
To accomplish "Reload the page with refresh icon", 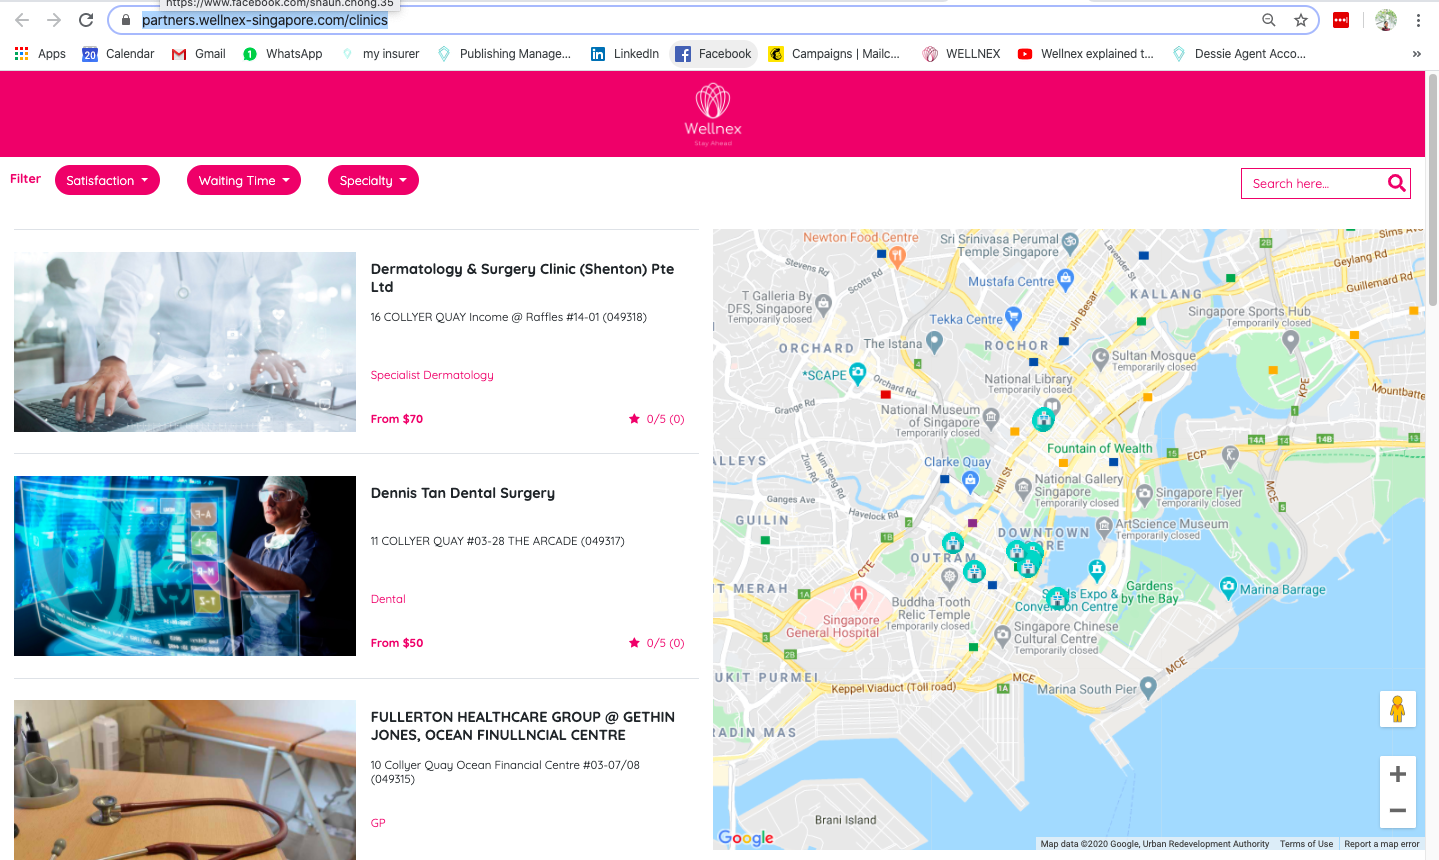I will [x=86, y=20].
